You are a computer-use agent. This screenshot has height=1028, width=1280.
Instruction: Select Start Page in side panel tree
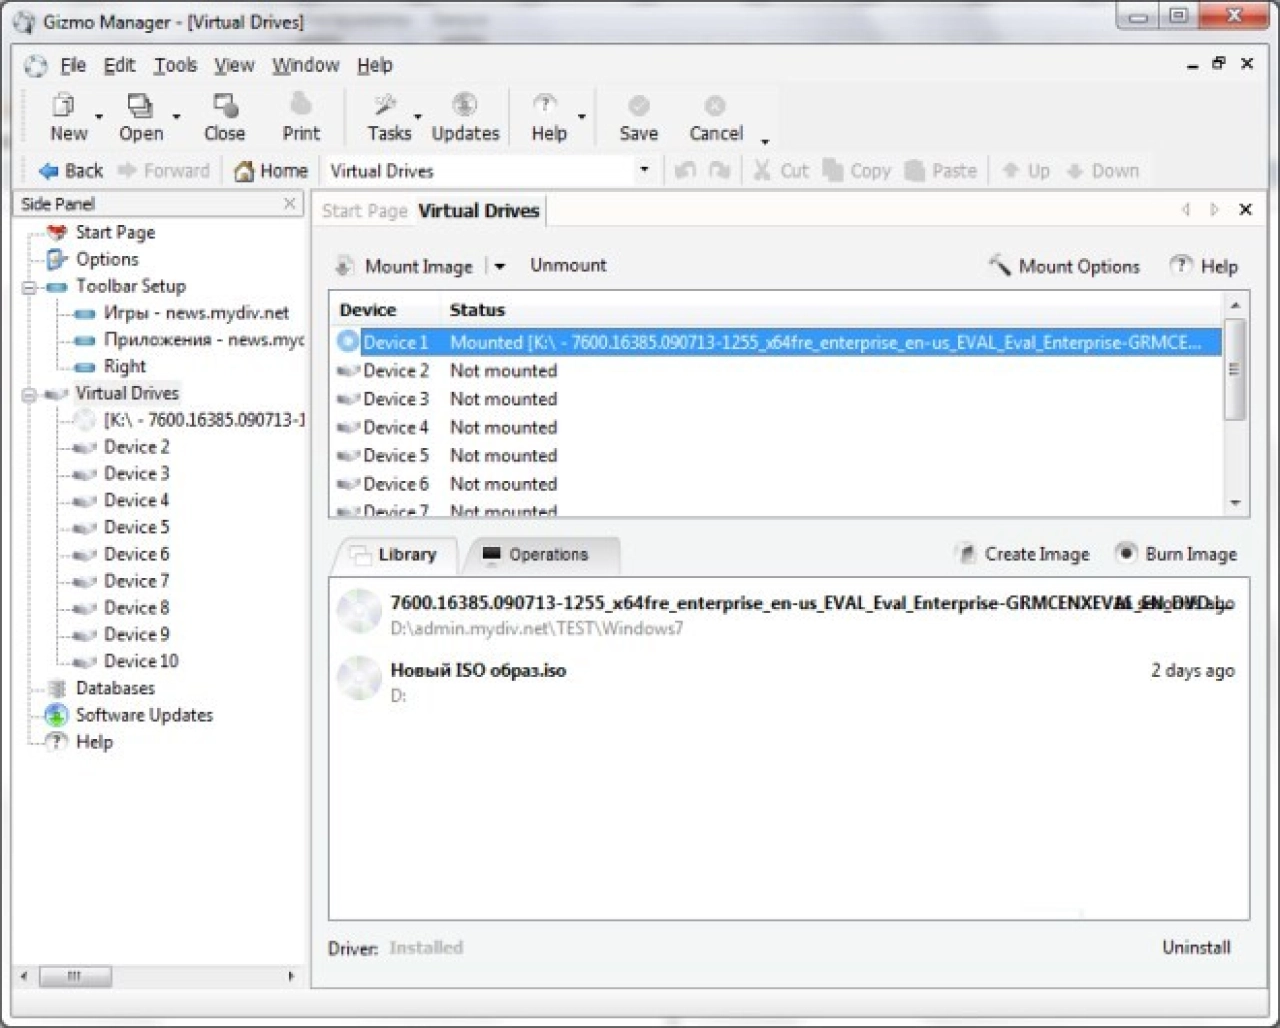(115, 232)
